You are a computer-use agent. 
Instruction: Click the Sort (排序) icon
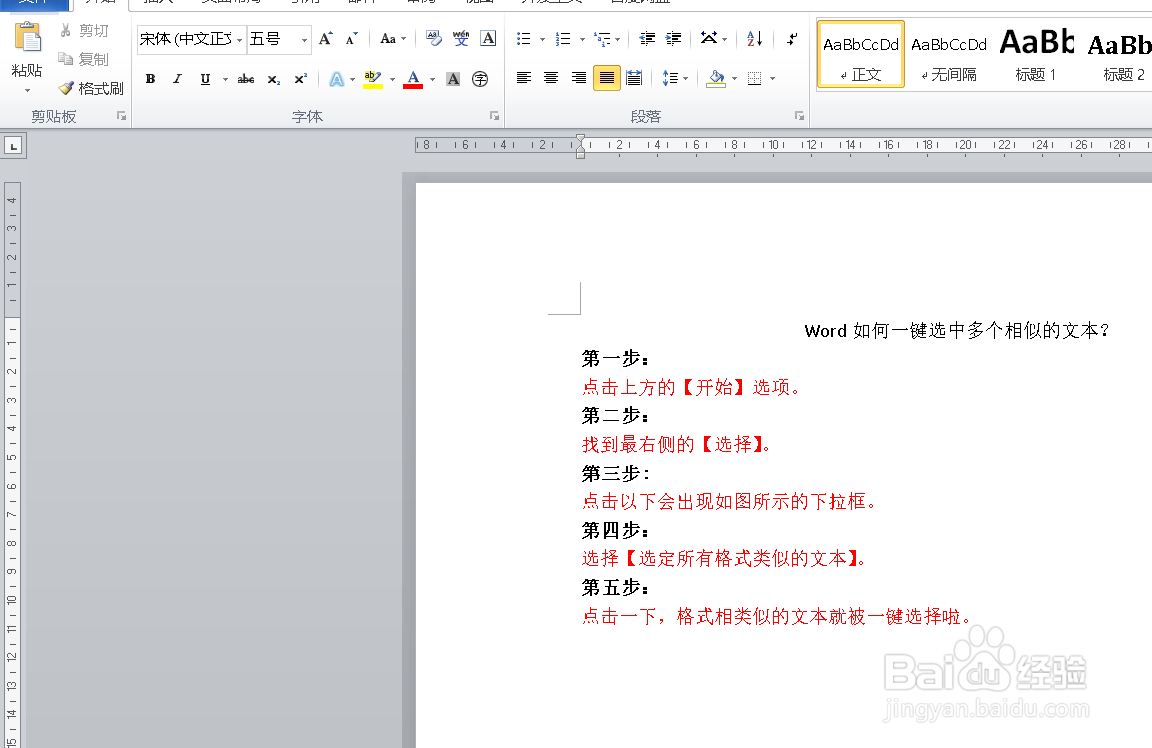pyautogui.click(x=753, y=38)
